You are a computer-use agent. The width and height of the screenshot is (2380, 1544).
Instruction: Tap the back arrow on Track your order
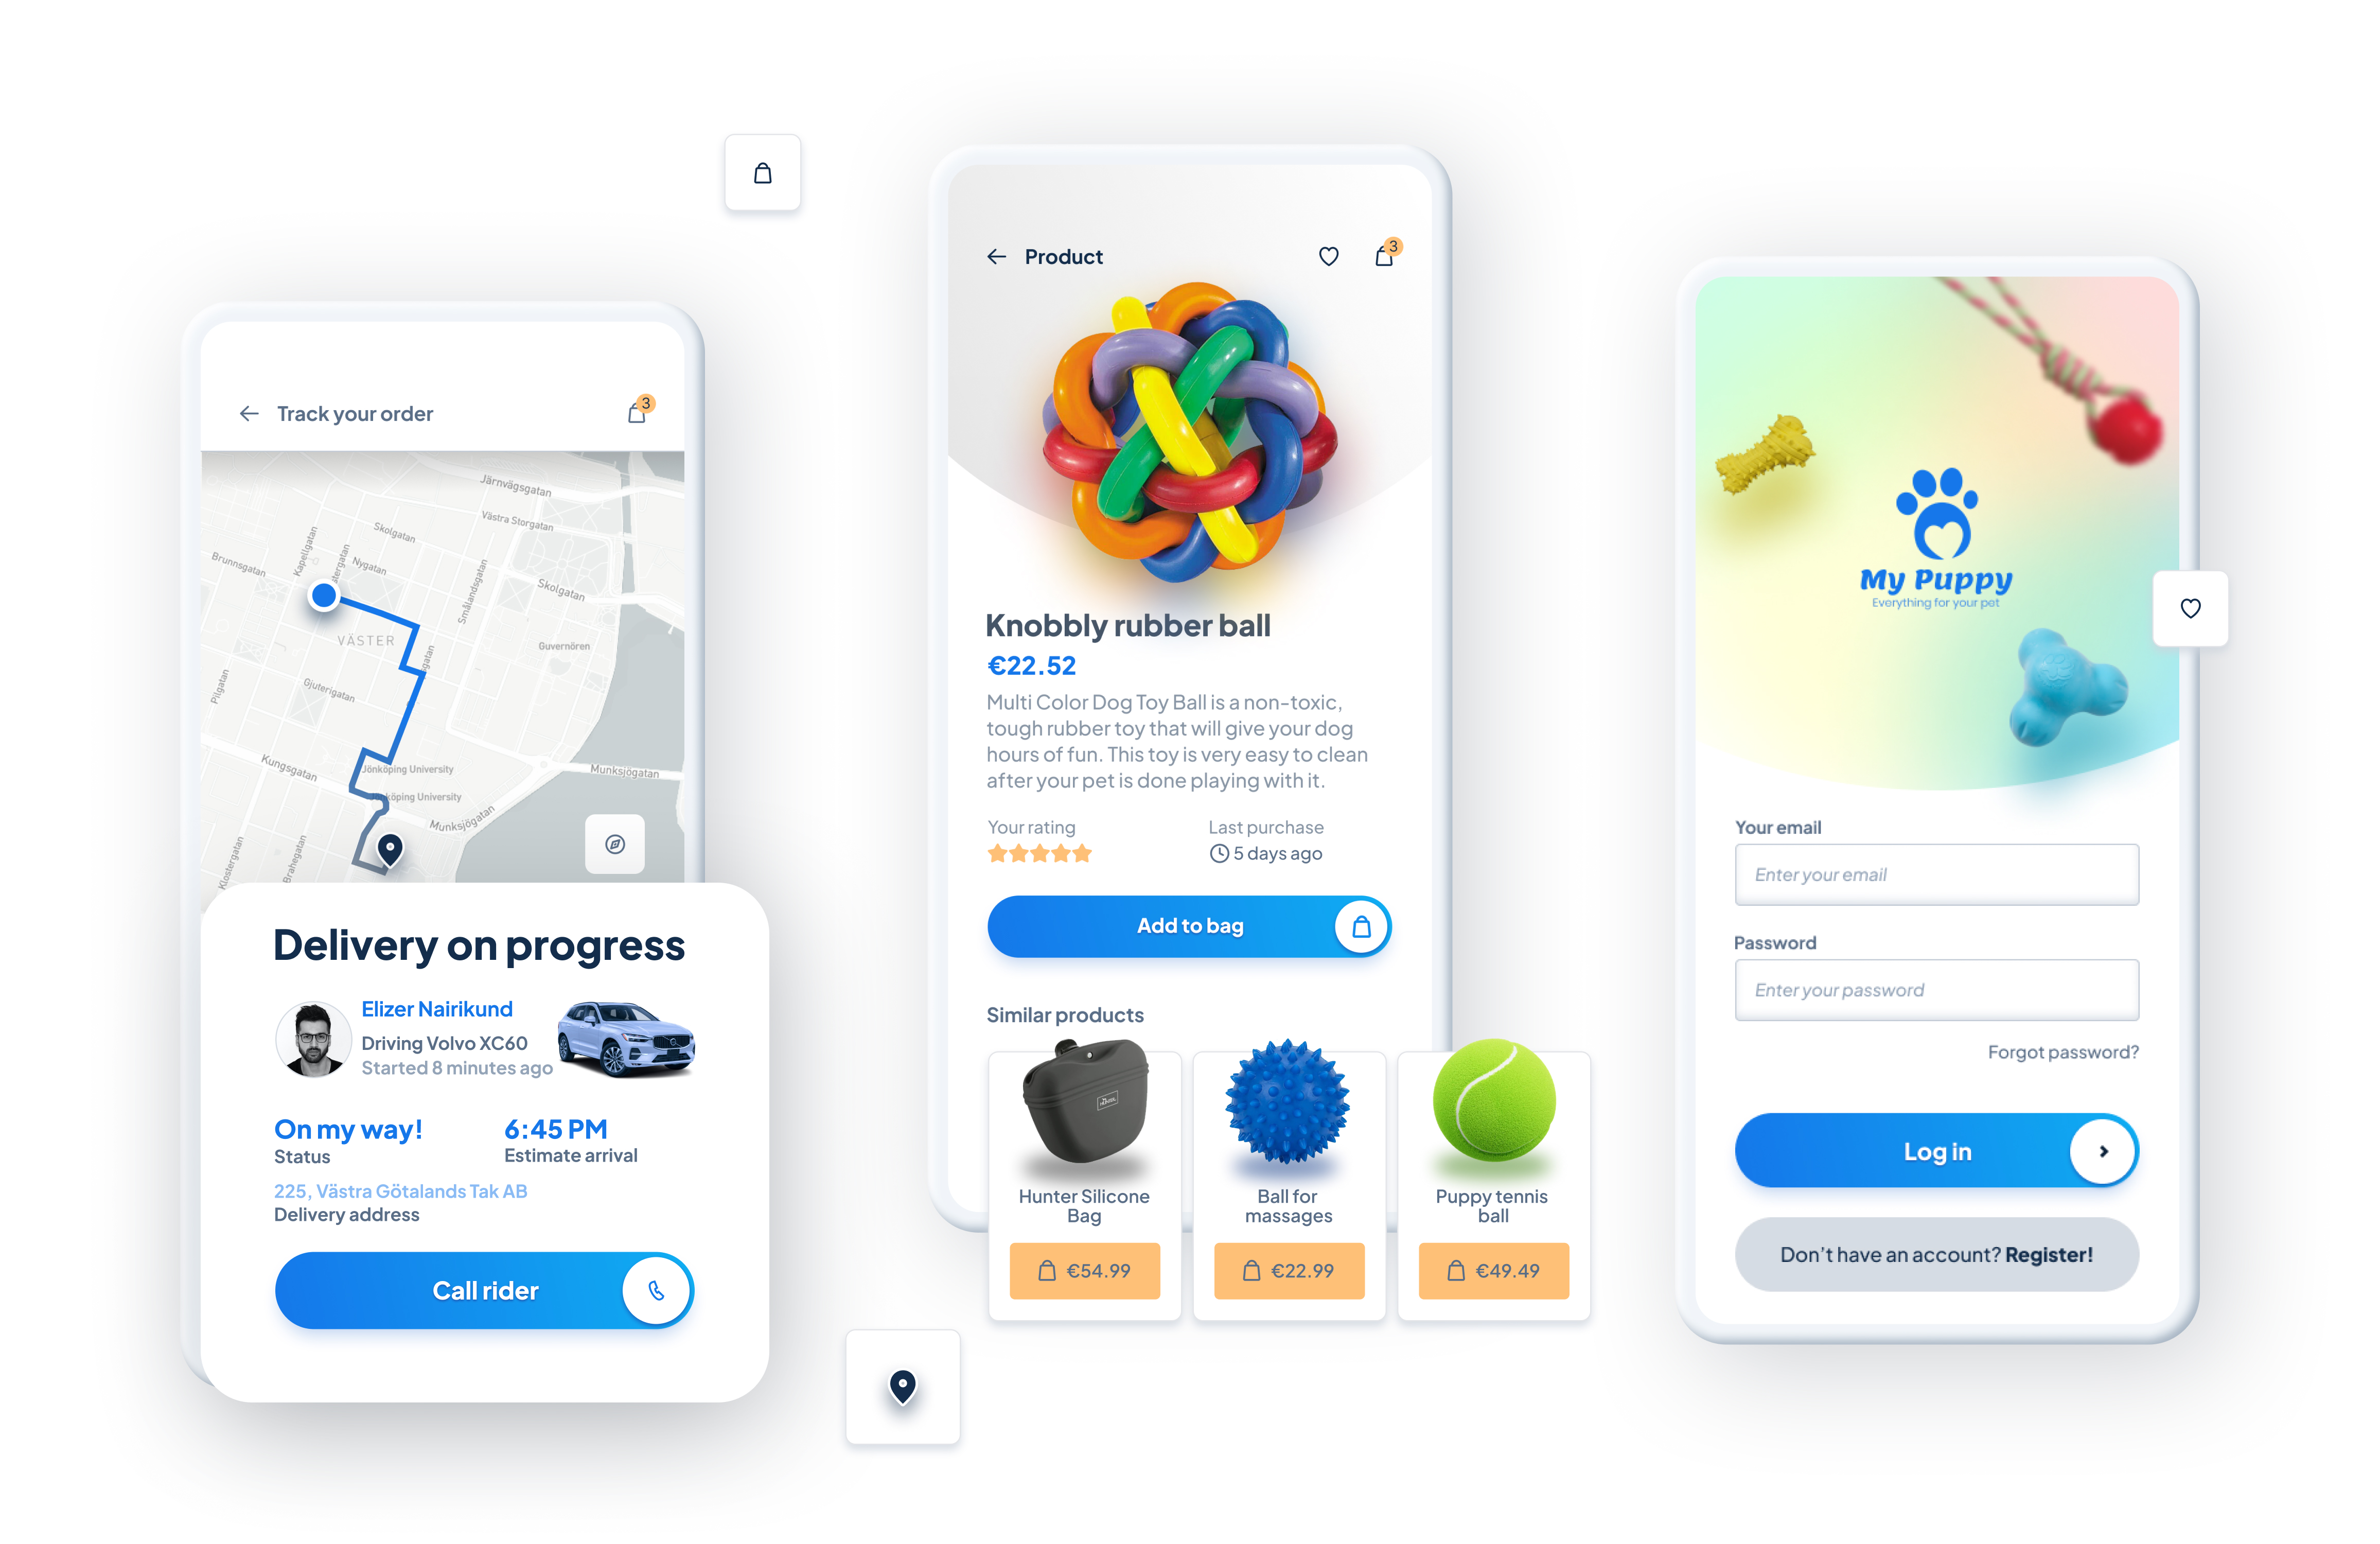point(248,413)
